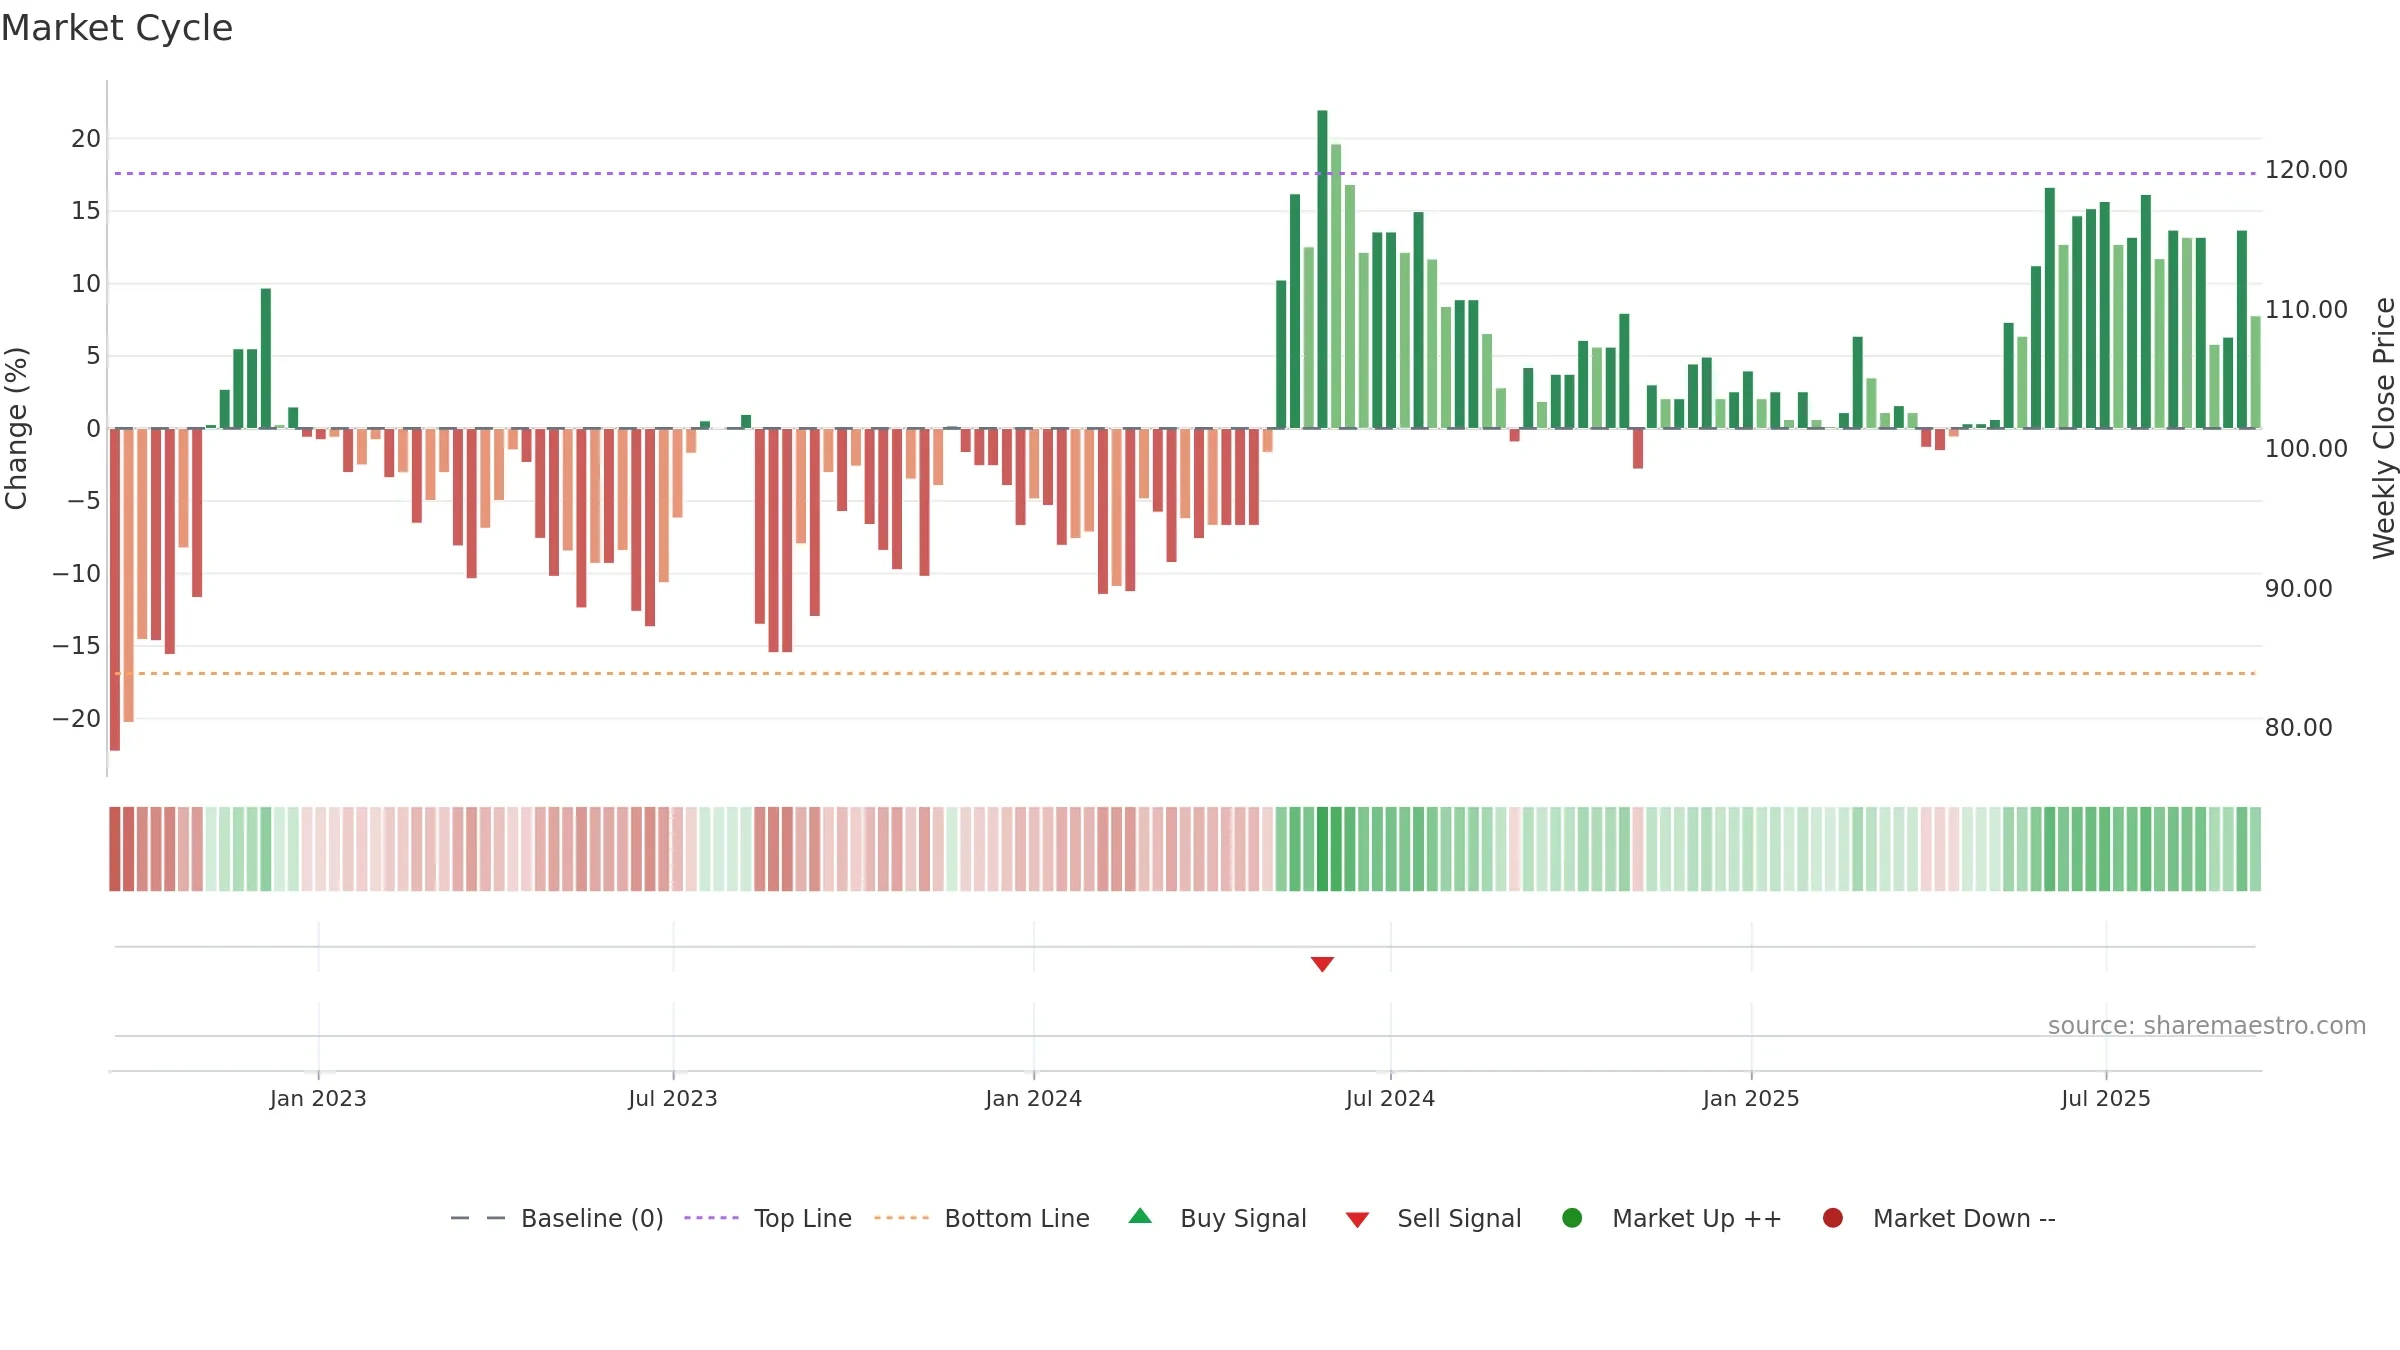
Task: Click the red Market Down circle icon
Action: [x=1833, y=1218]
